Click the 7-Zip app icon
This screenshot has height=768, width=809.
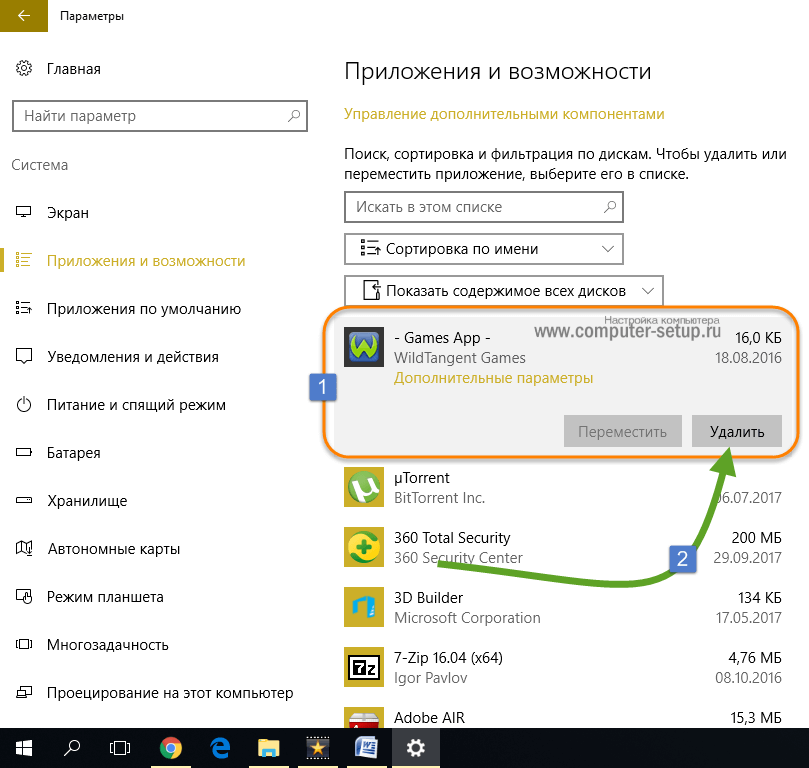[362, 667]
